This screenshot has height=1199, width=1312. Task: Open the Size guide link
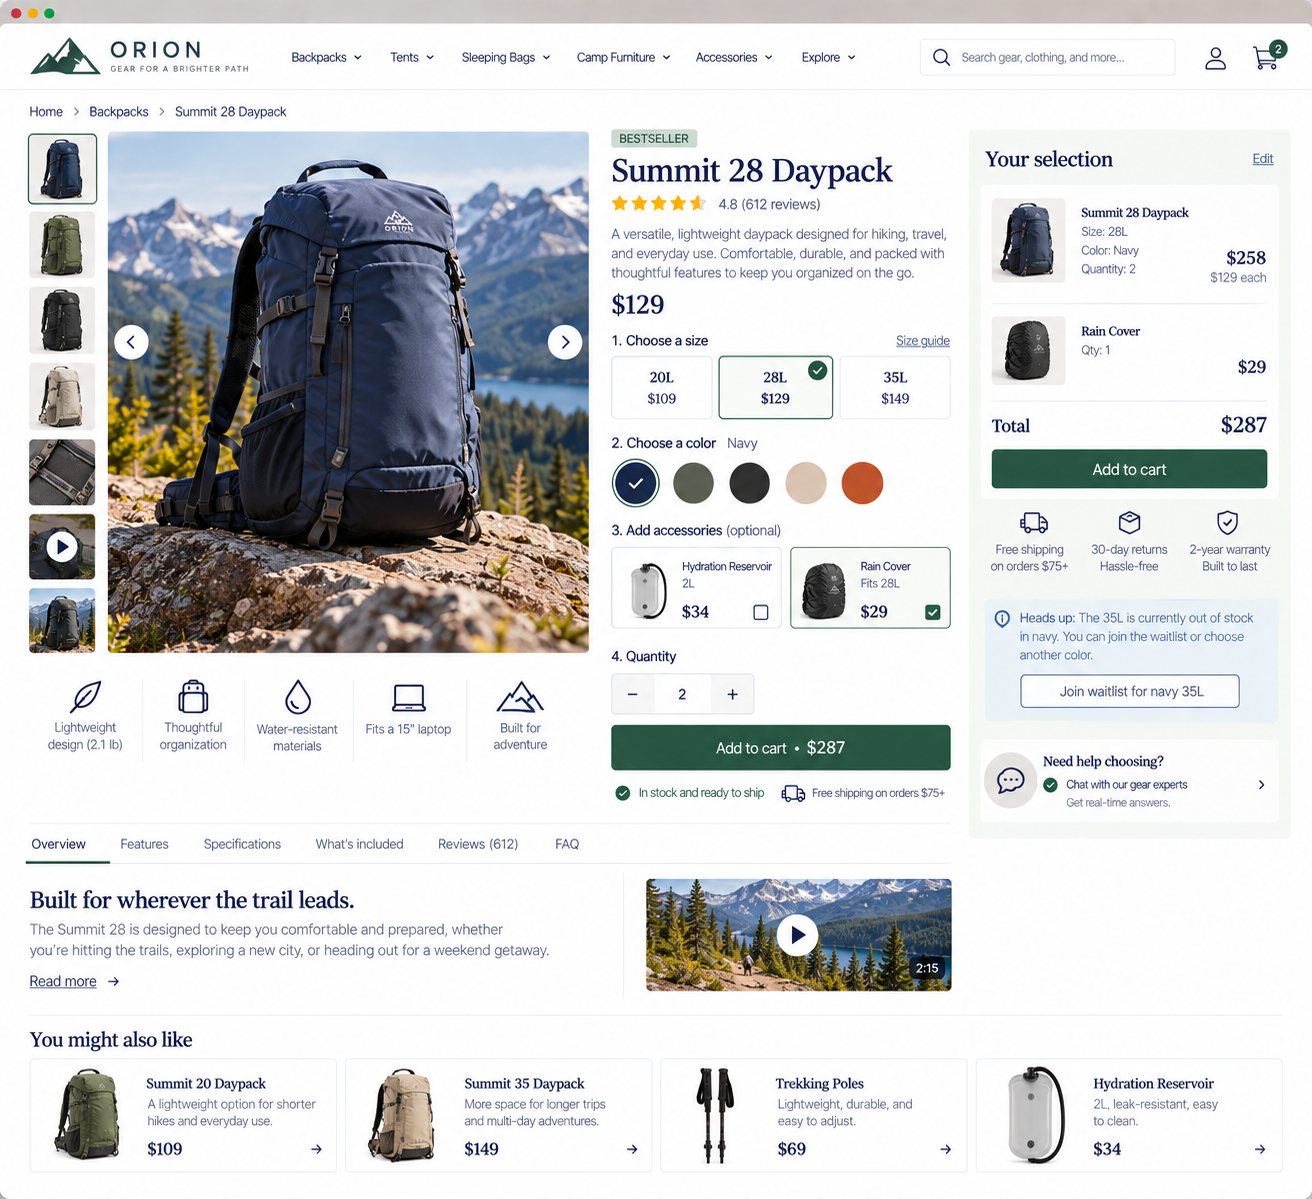pyautogui.click(x=923, y=341)
